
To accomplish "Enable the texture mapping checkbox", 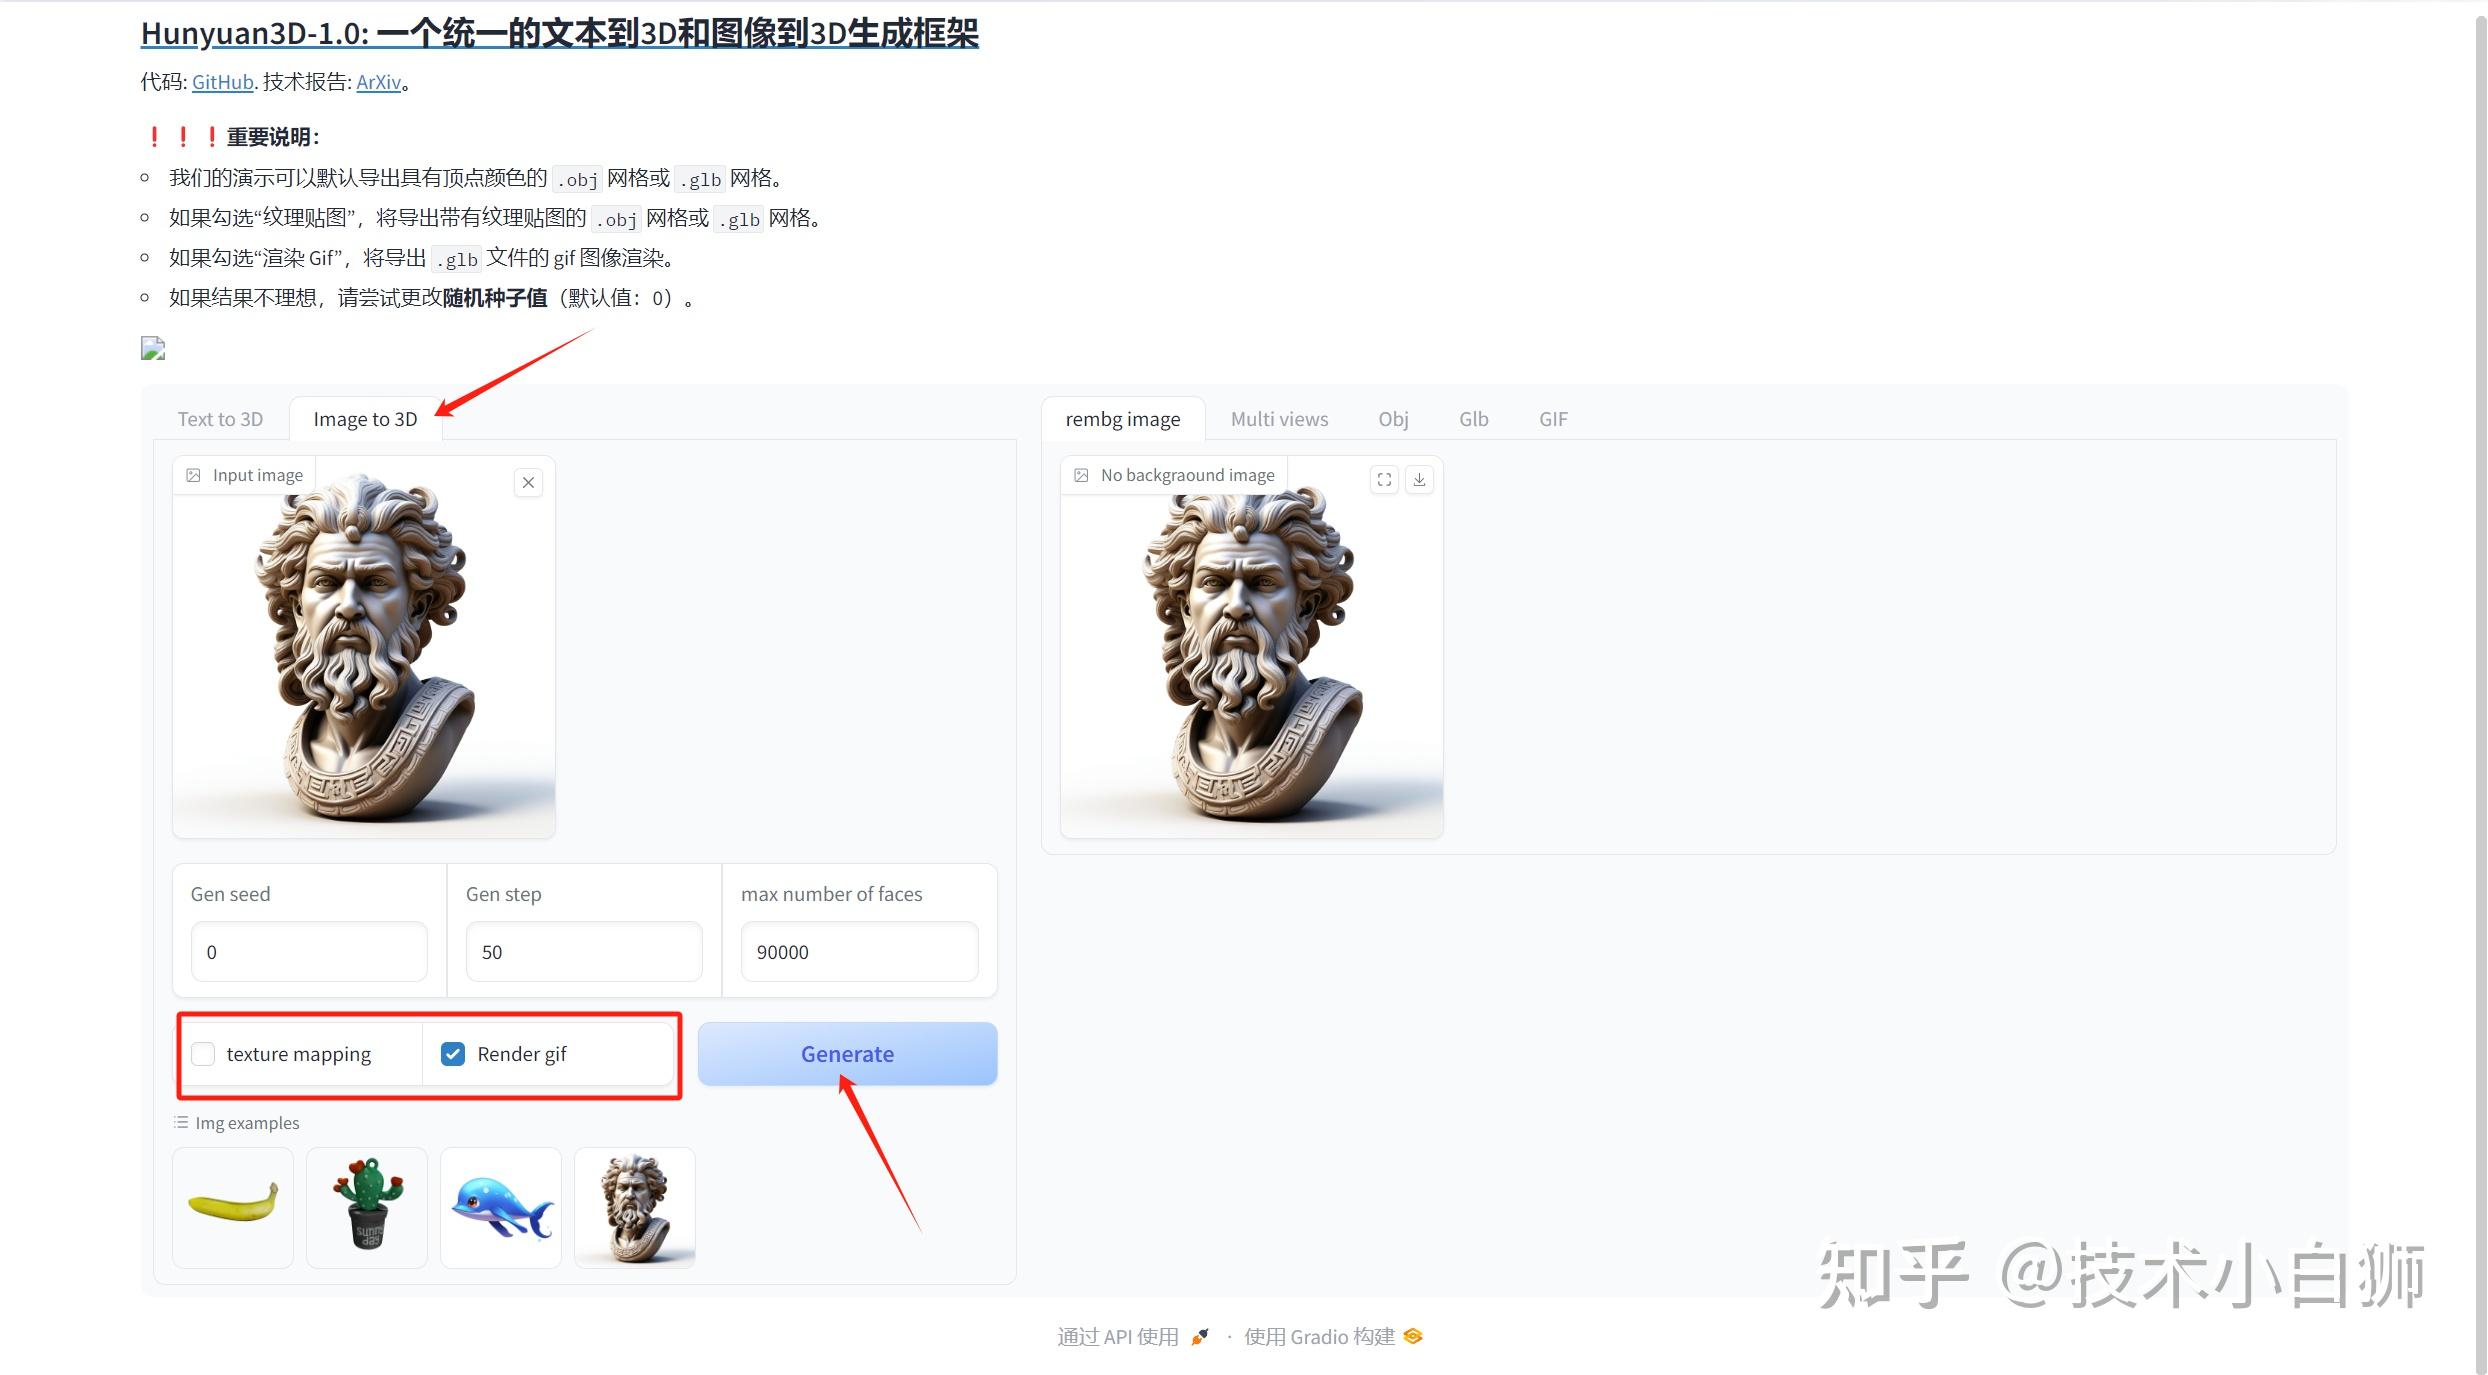I will click(x=203, y=1054).
